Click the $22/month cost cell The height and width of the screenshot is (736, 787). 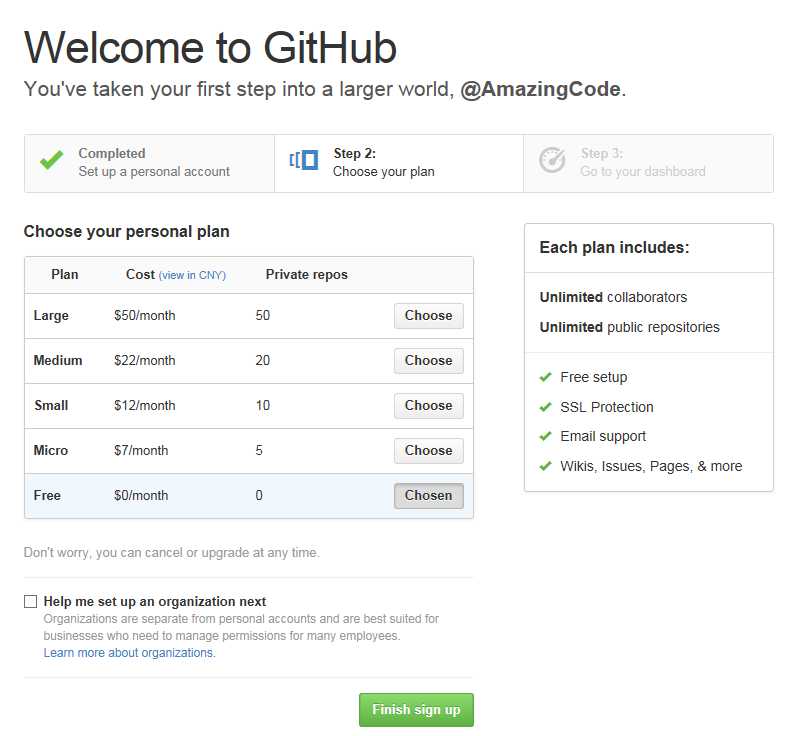pos(145,360)
